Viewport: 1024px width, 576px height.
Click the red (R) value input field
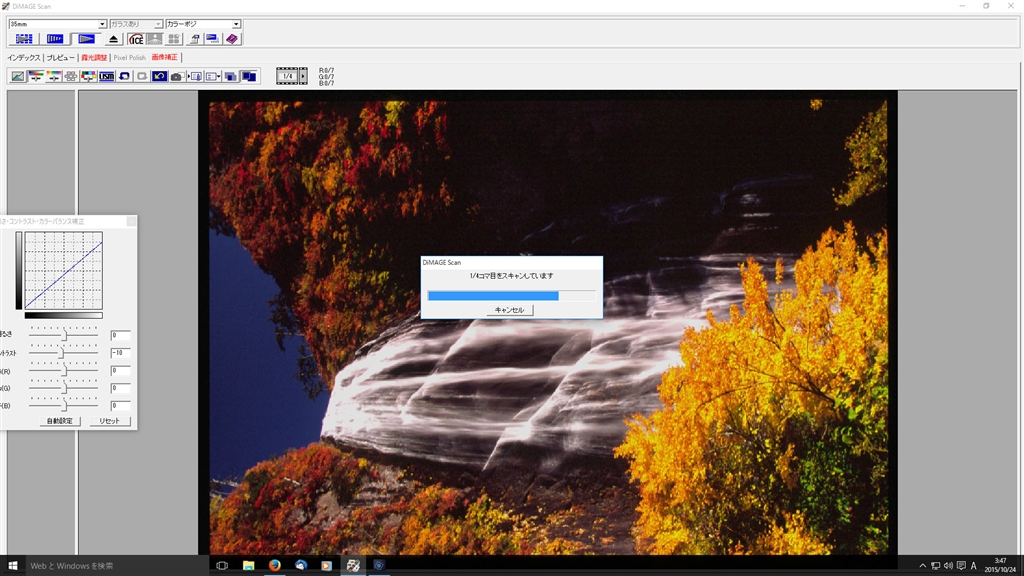pos(120,370)
